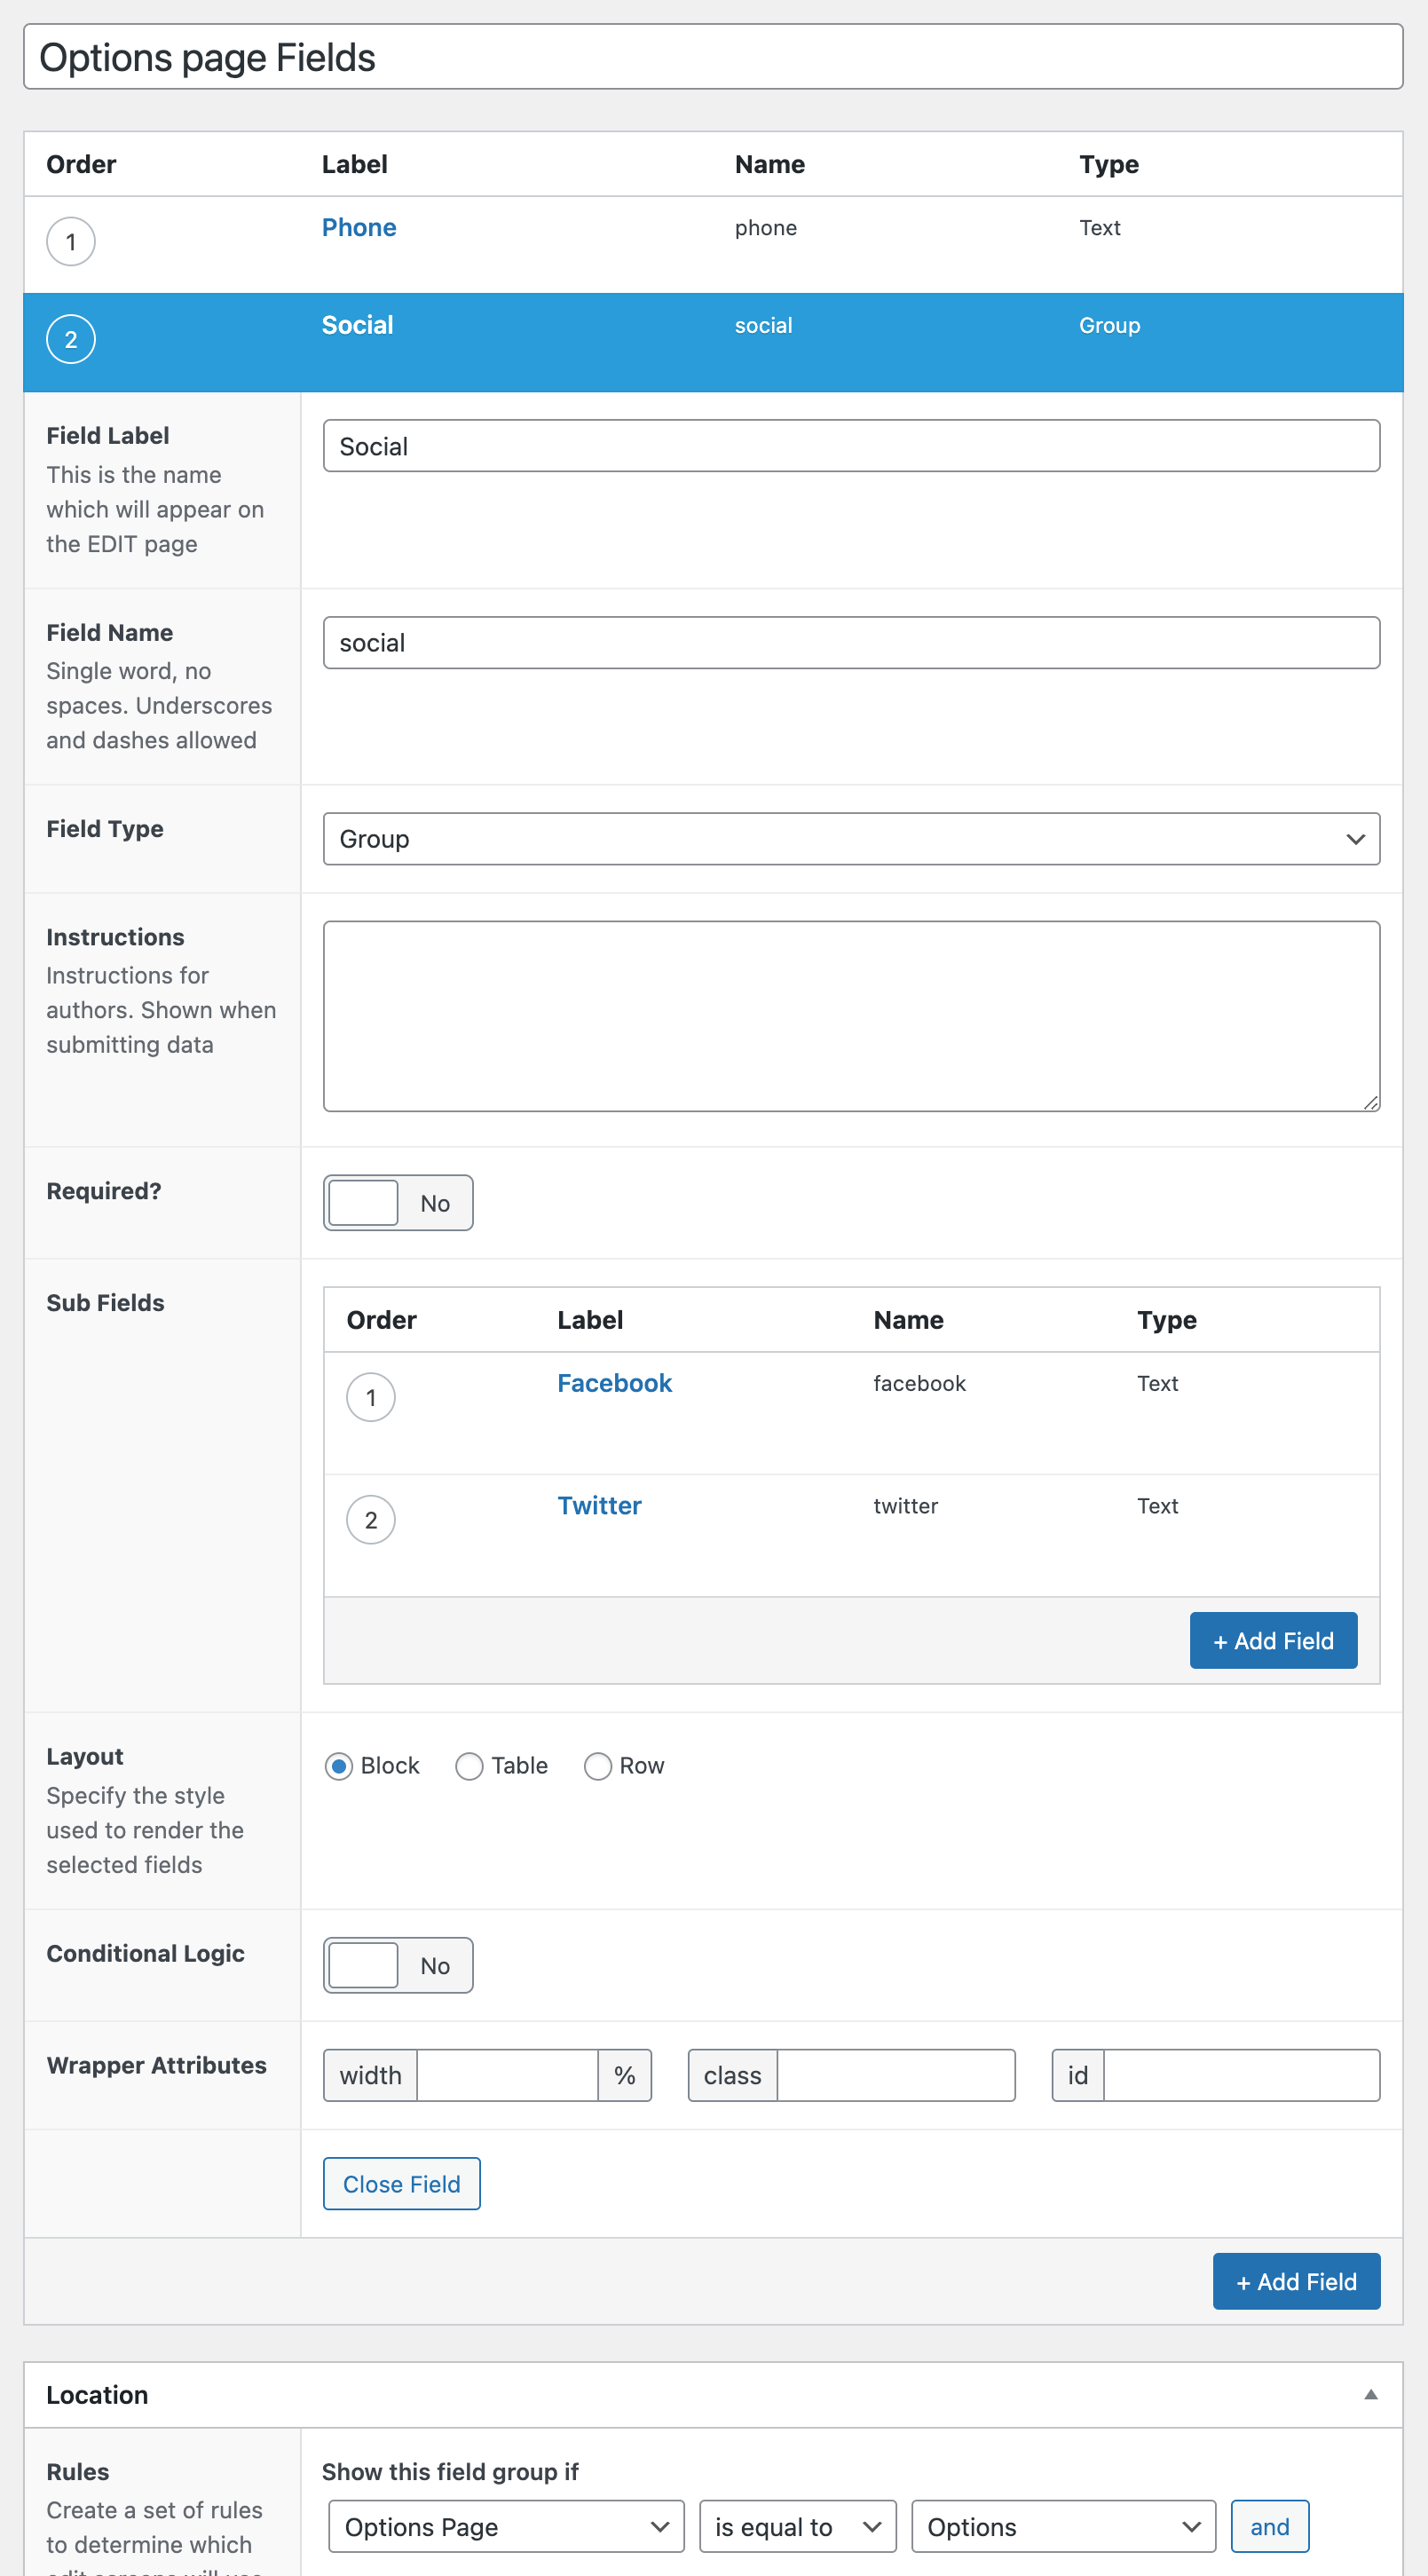The width and height of the screenshot is (1428, 2576).
Task: Click the order handle 1 for Phone
Action: tap(71, 242)
